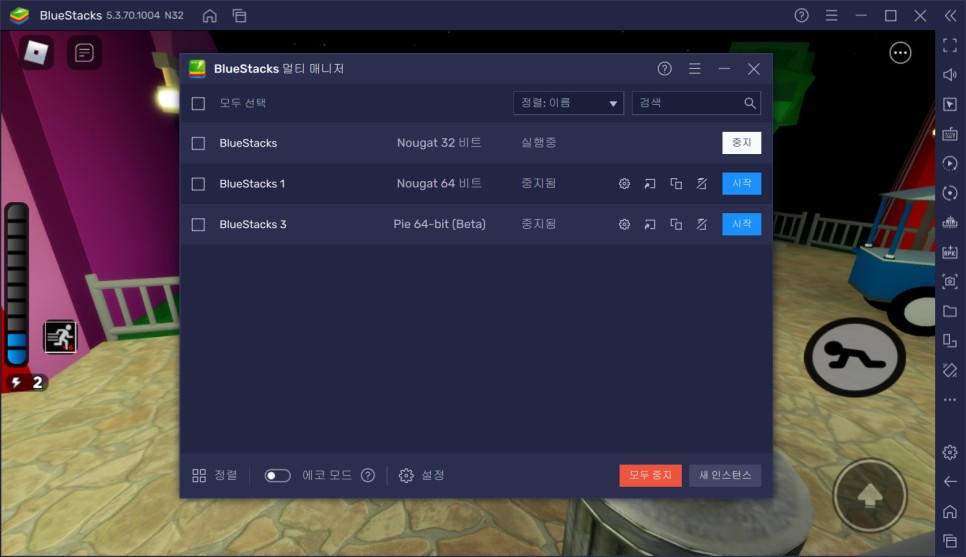Open help in Multi Manager title bar

(664, 68)
